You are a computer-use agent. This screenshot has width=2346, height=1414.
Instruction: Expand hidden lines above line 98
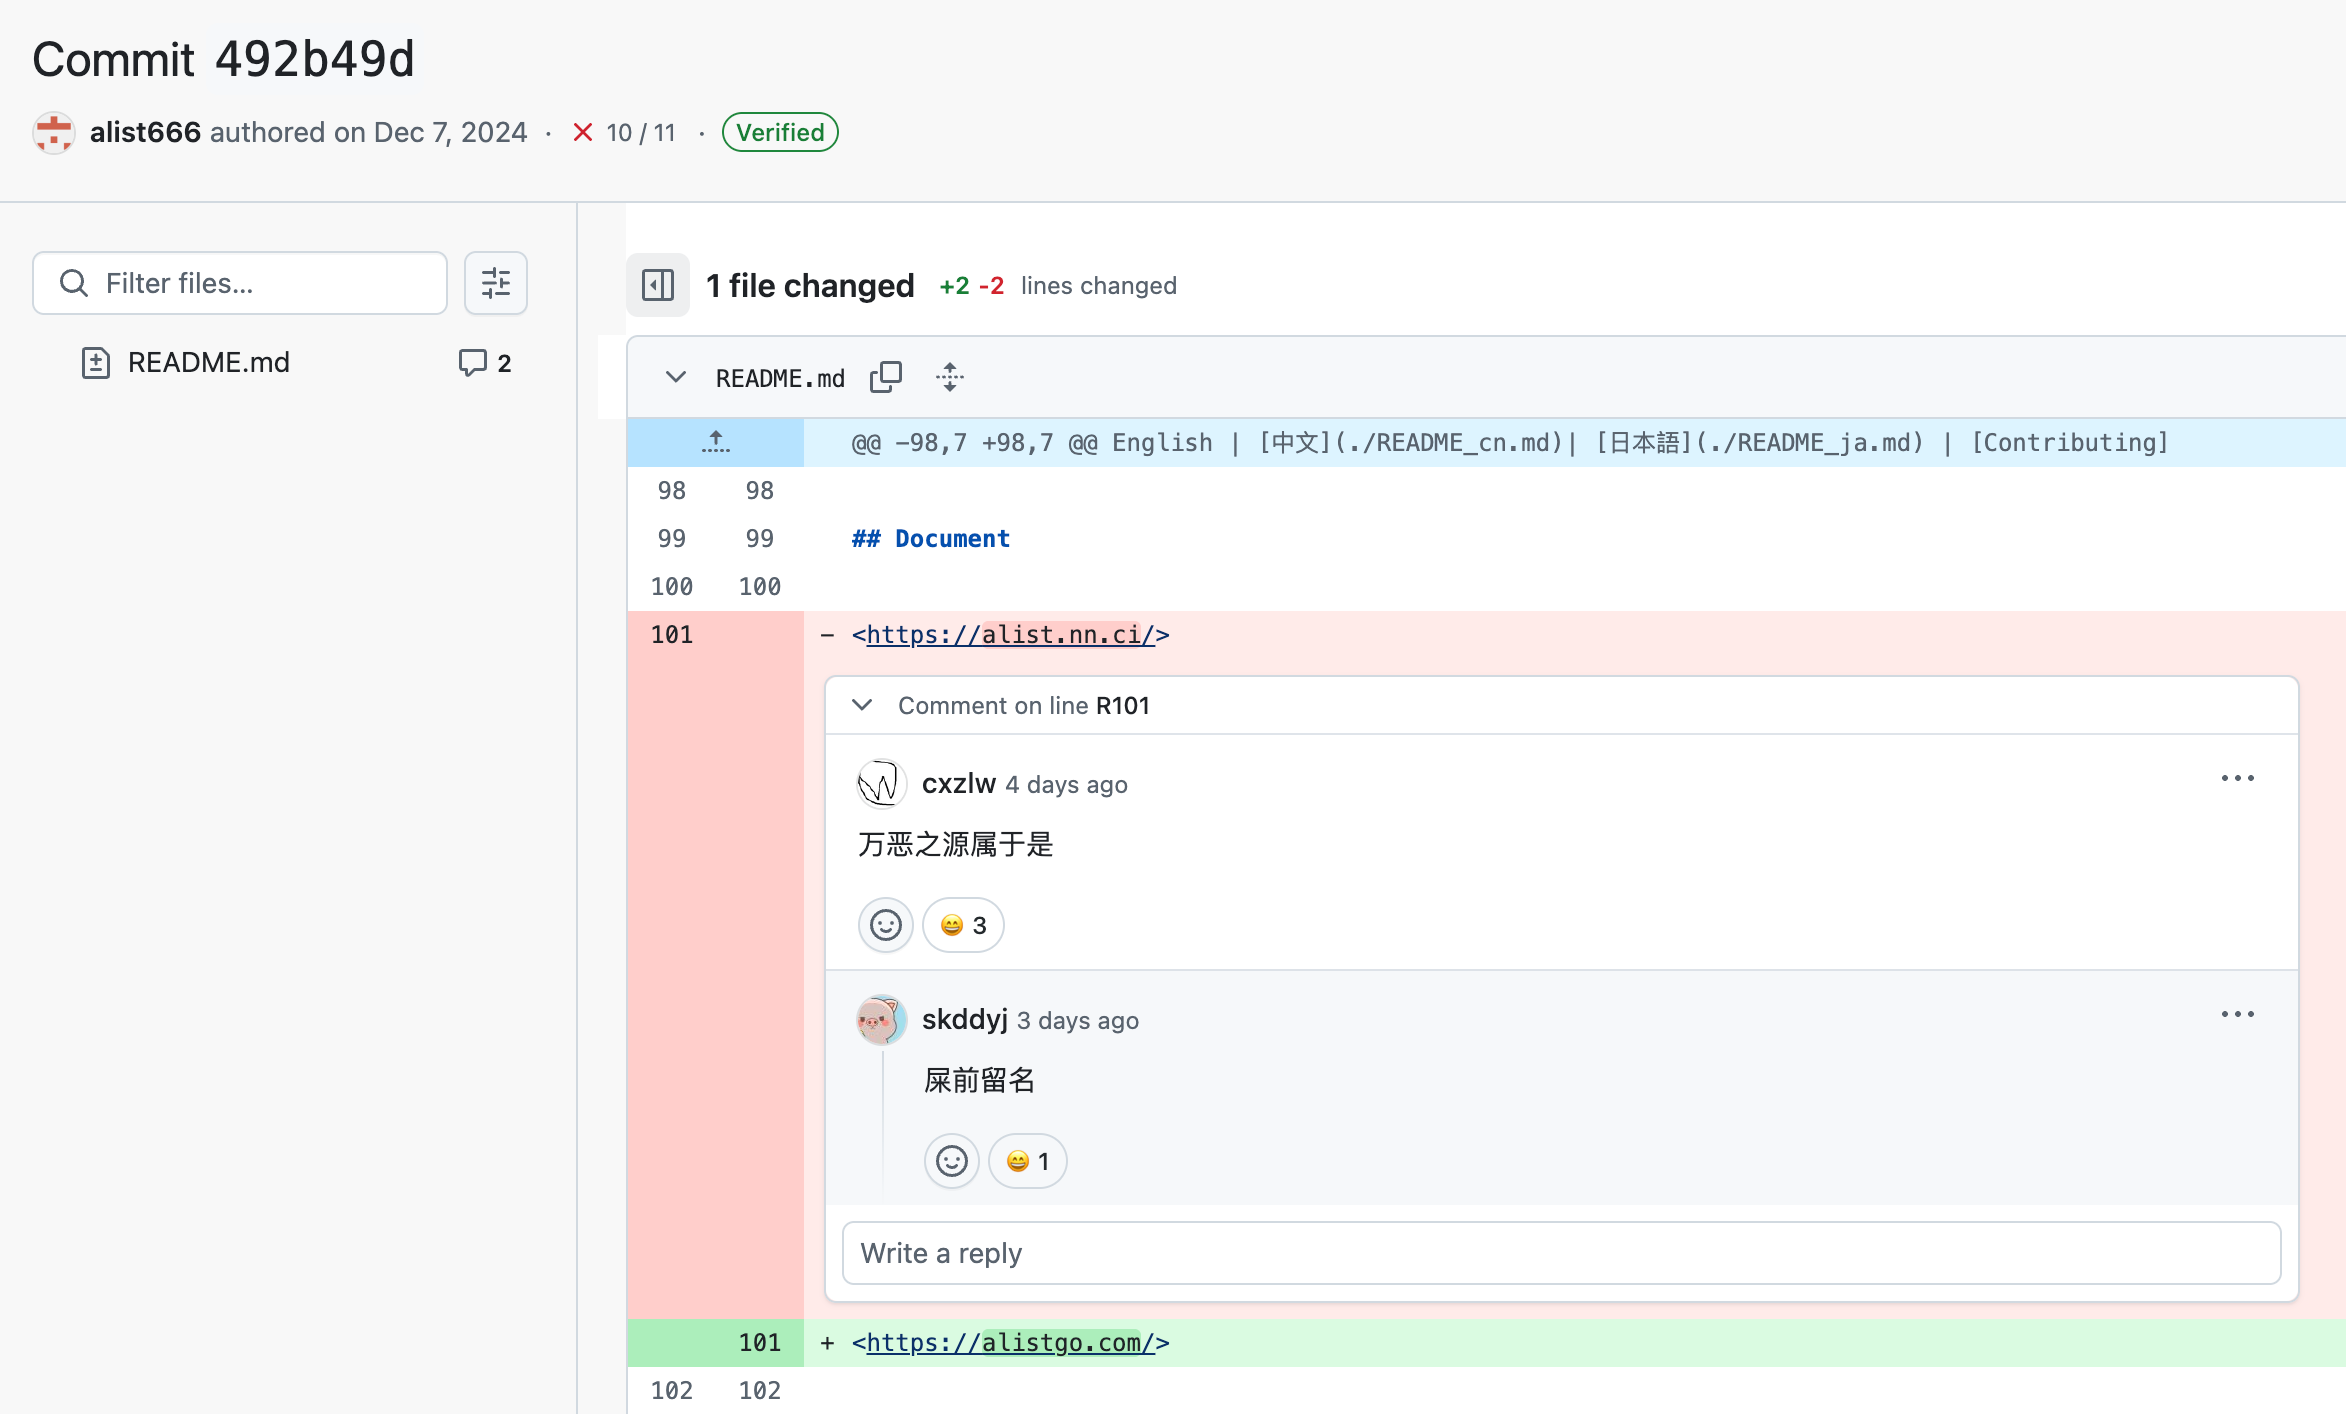point(715,442)
